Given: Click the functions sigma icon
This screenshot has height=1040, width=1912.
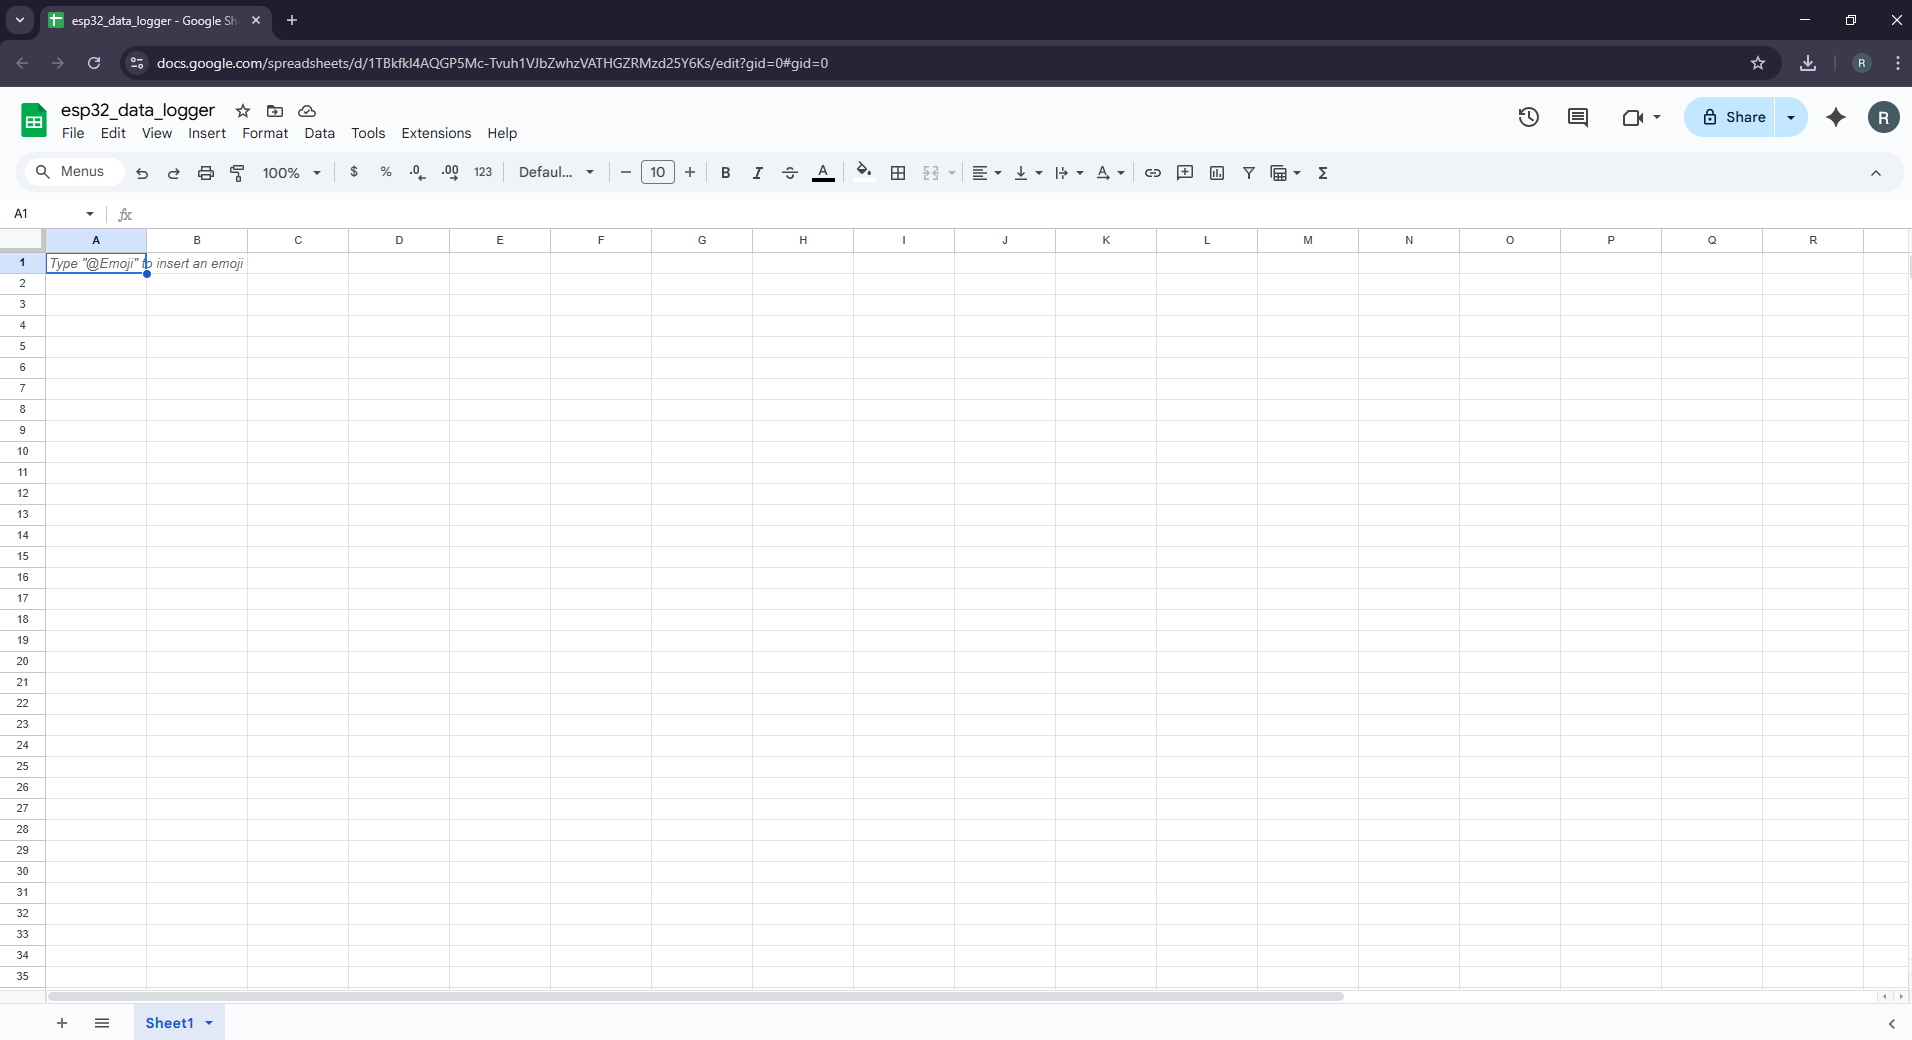Looking at the screenshot, I should [x=1323, y=173].
